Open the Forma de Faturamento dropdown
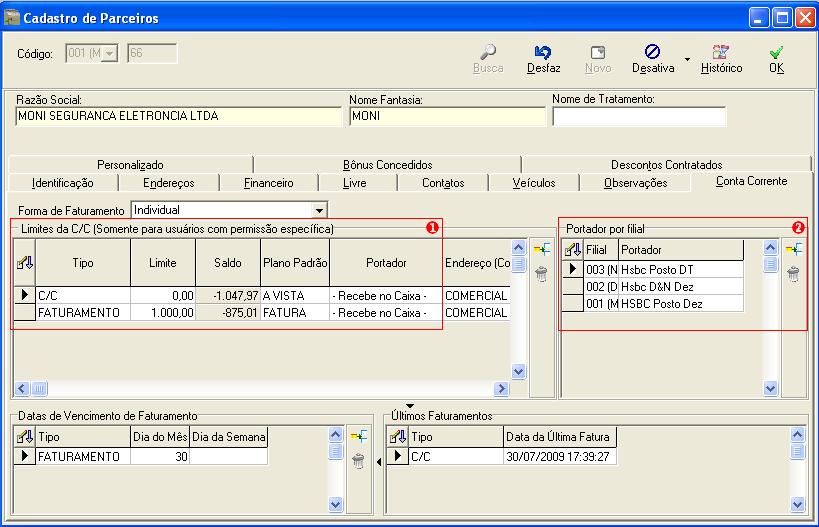 [x=319, y=210]
